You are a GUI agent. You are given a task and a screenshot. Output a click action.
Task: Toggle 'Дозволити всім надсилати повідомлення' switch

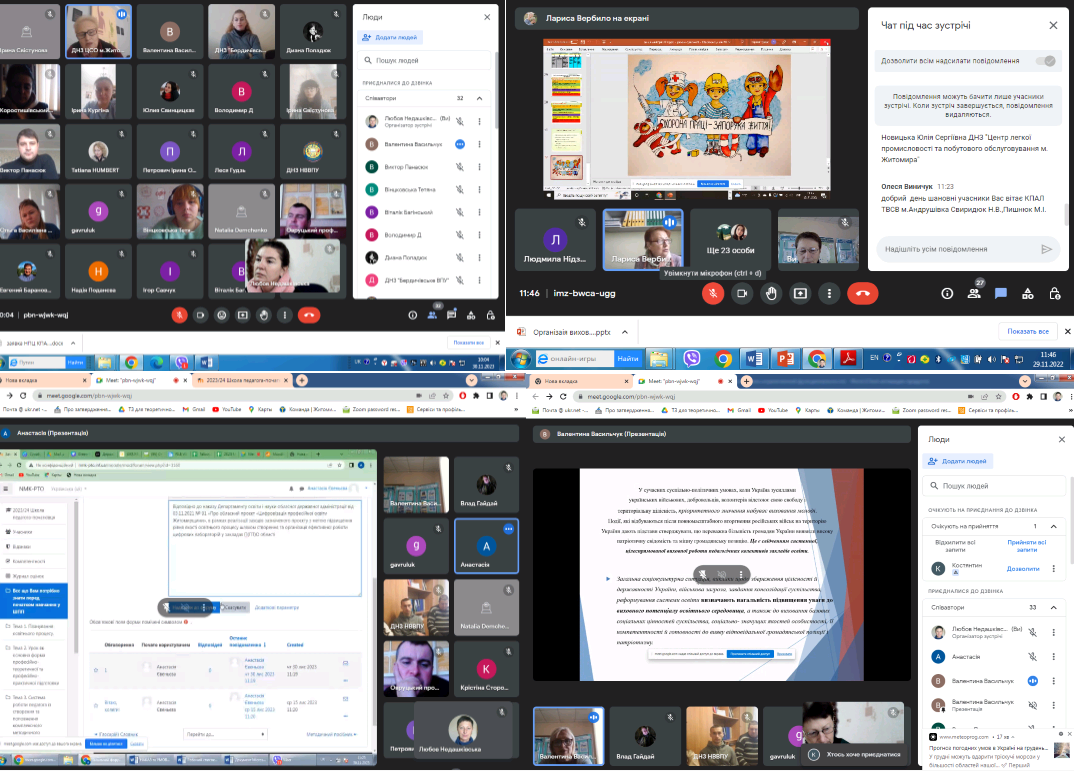[x=1045, y=61]
